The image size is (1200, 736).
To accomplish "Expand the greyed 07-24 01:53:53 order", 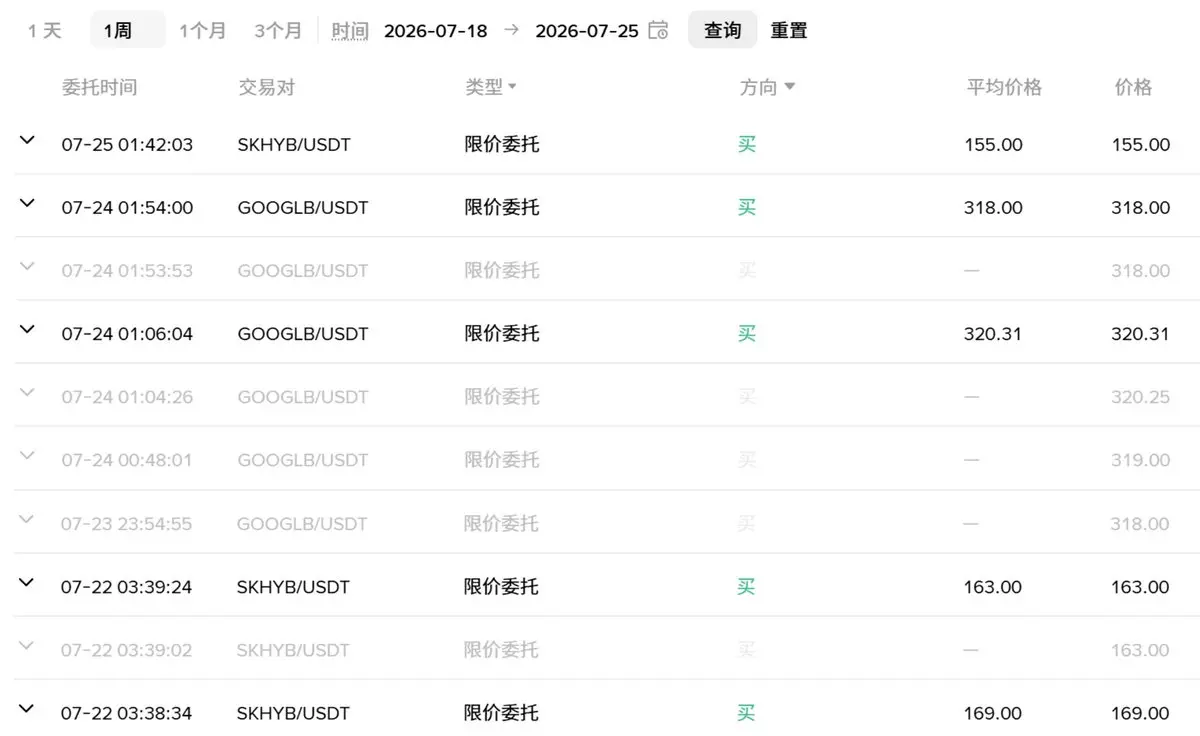I will tap(27, 267).
